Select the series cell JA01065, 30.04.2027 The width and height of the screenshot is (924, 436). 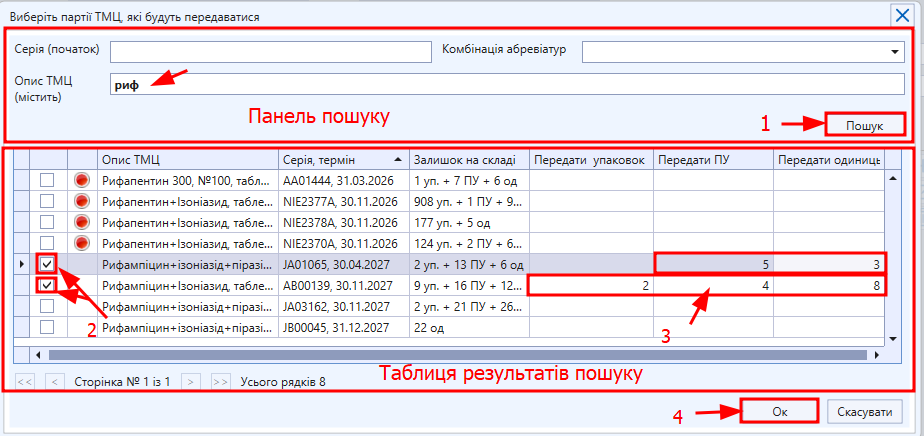tap(344, 265)
